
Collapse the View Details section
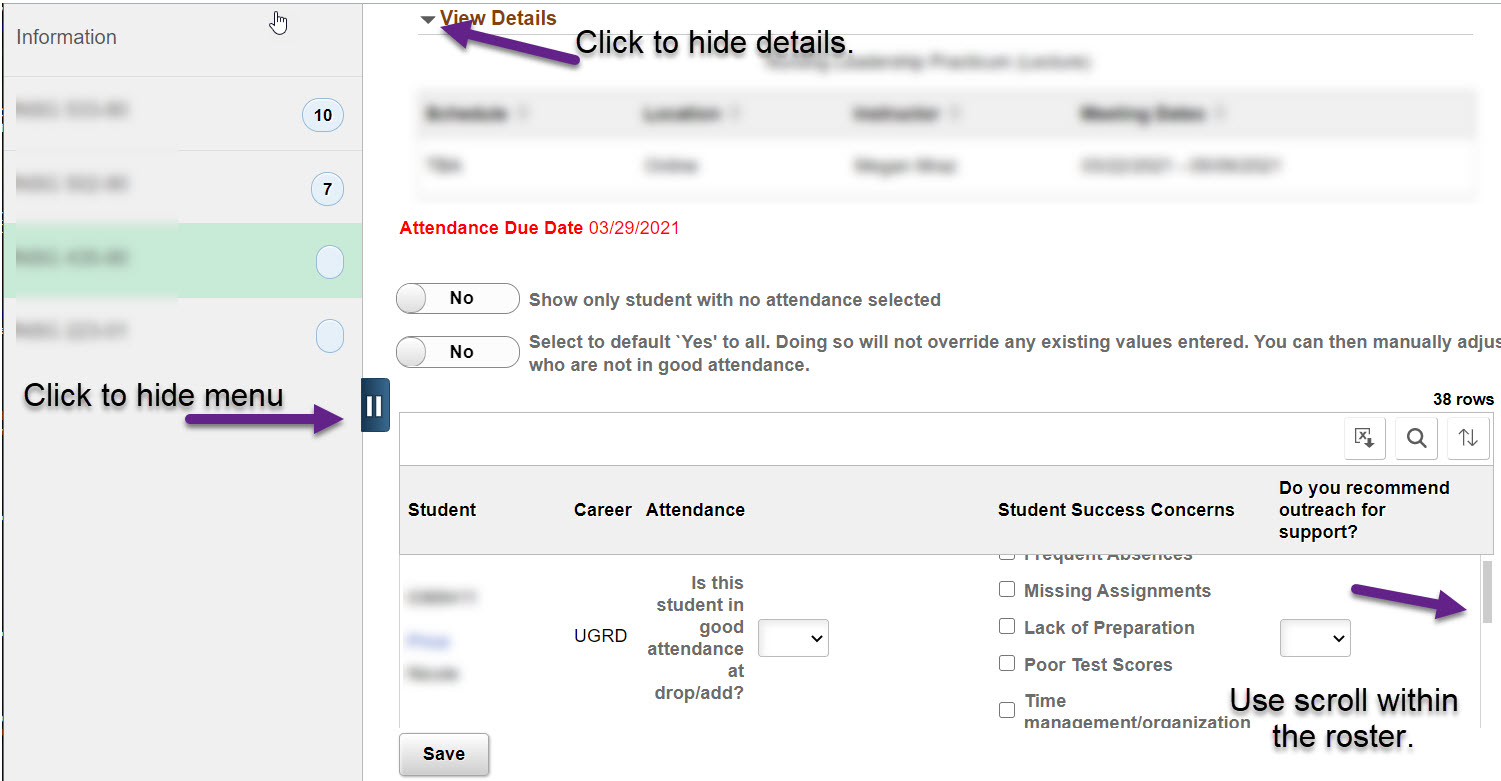click(x=489, y=18)
